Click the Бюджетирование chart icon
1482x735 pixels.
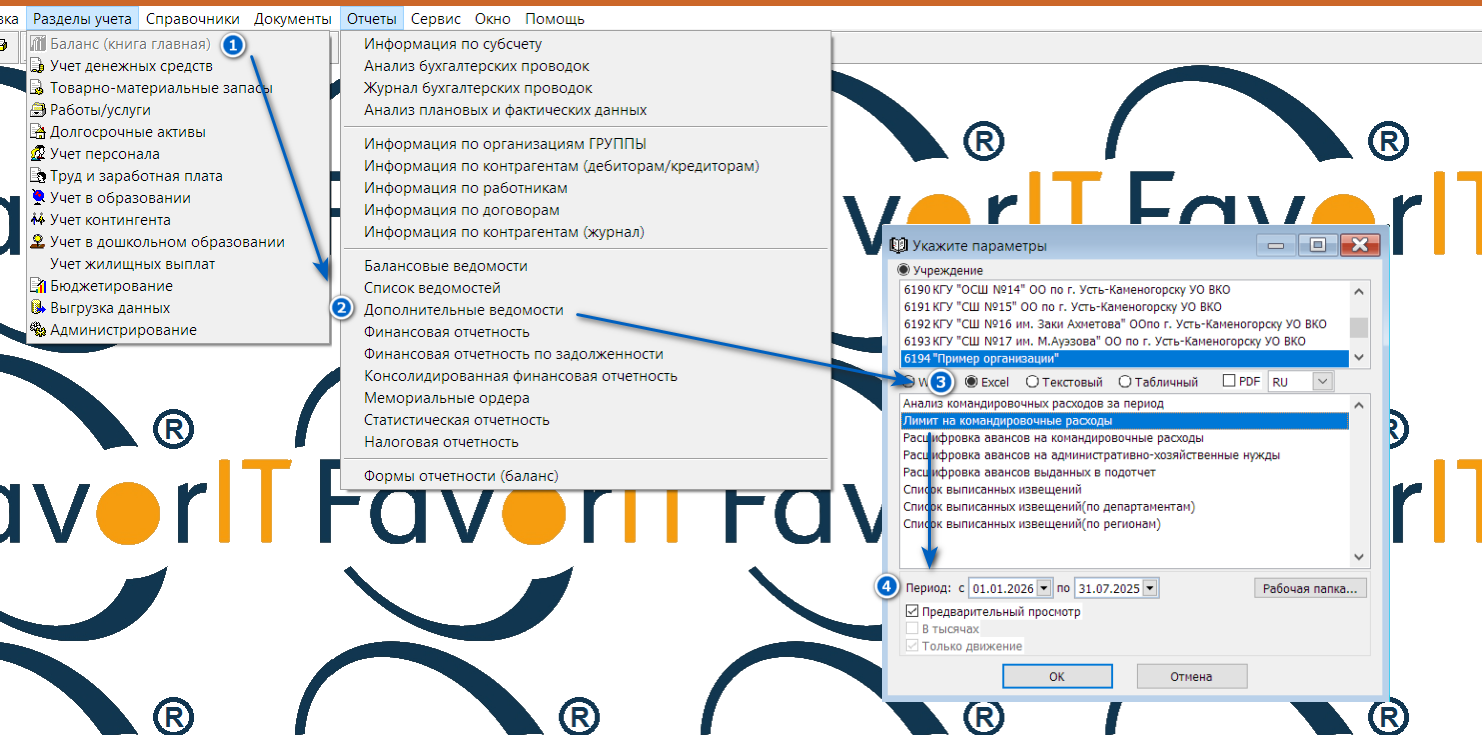[38, 286]
